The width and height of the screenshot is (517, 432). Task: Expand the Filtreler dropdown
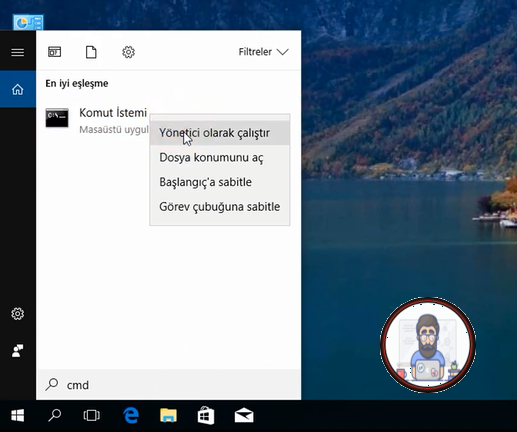click(263, 52)
